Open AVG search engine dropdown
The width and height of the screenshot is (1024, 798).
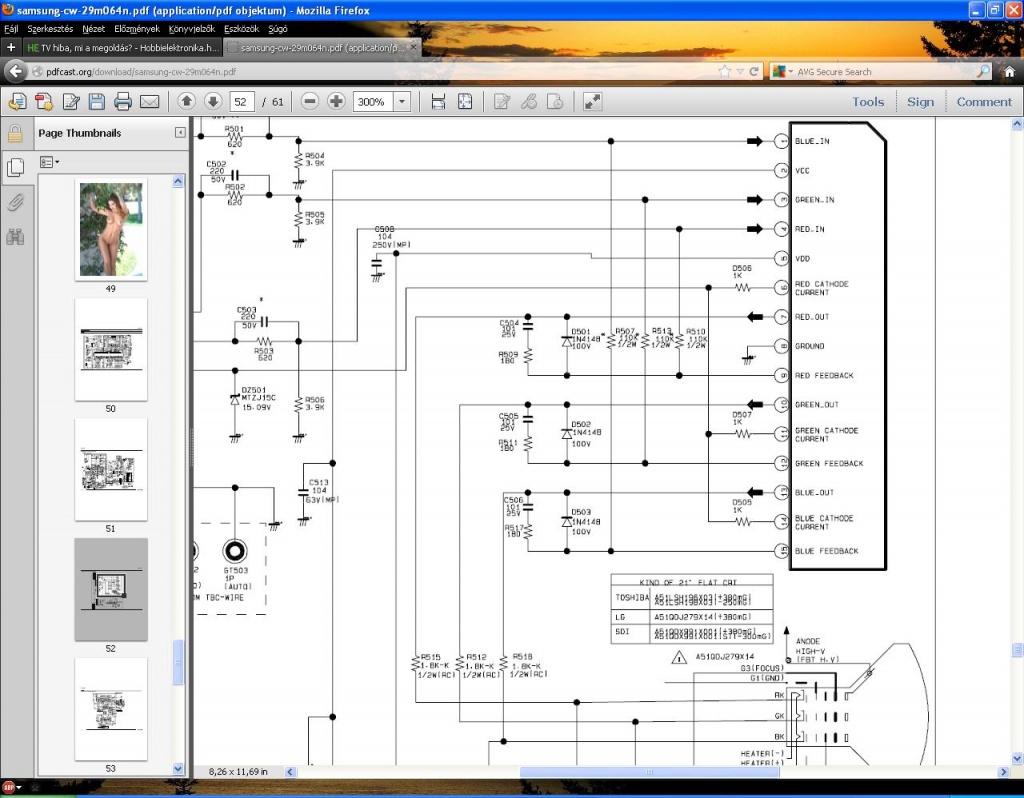coord(782,72)
